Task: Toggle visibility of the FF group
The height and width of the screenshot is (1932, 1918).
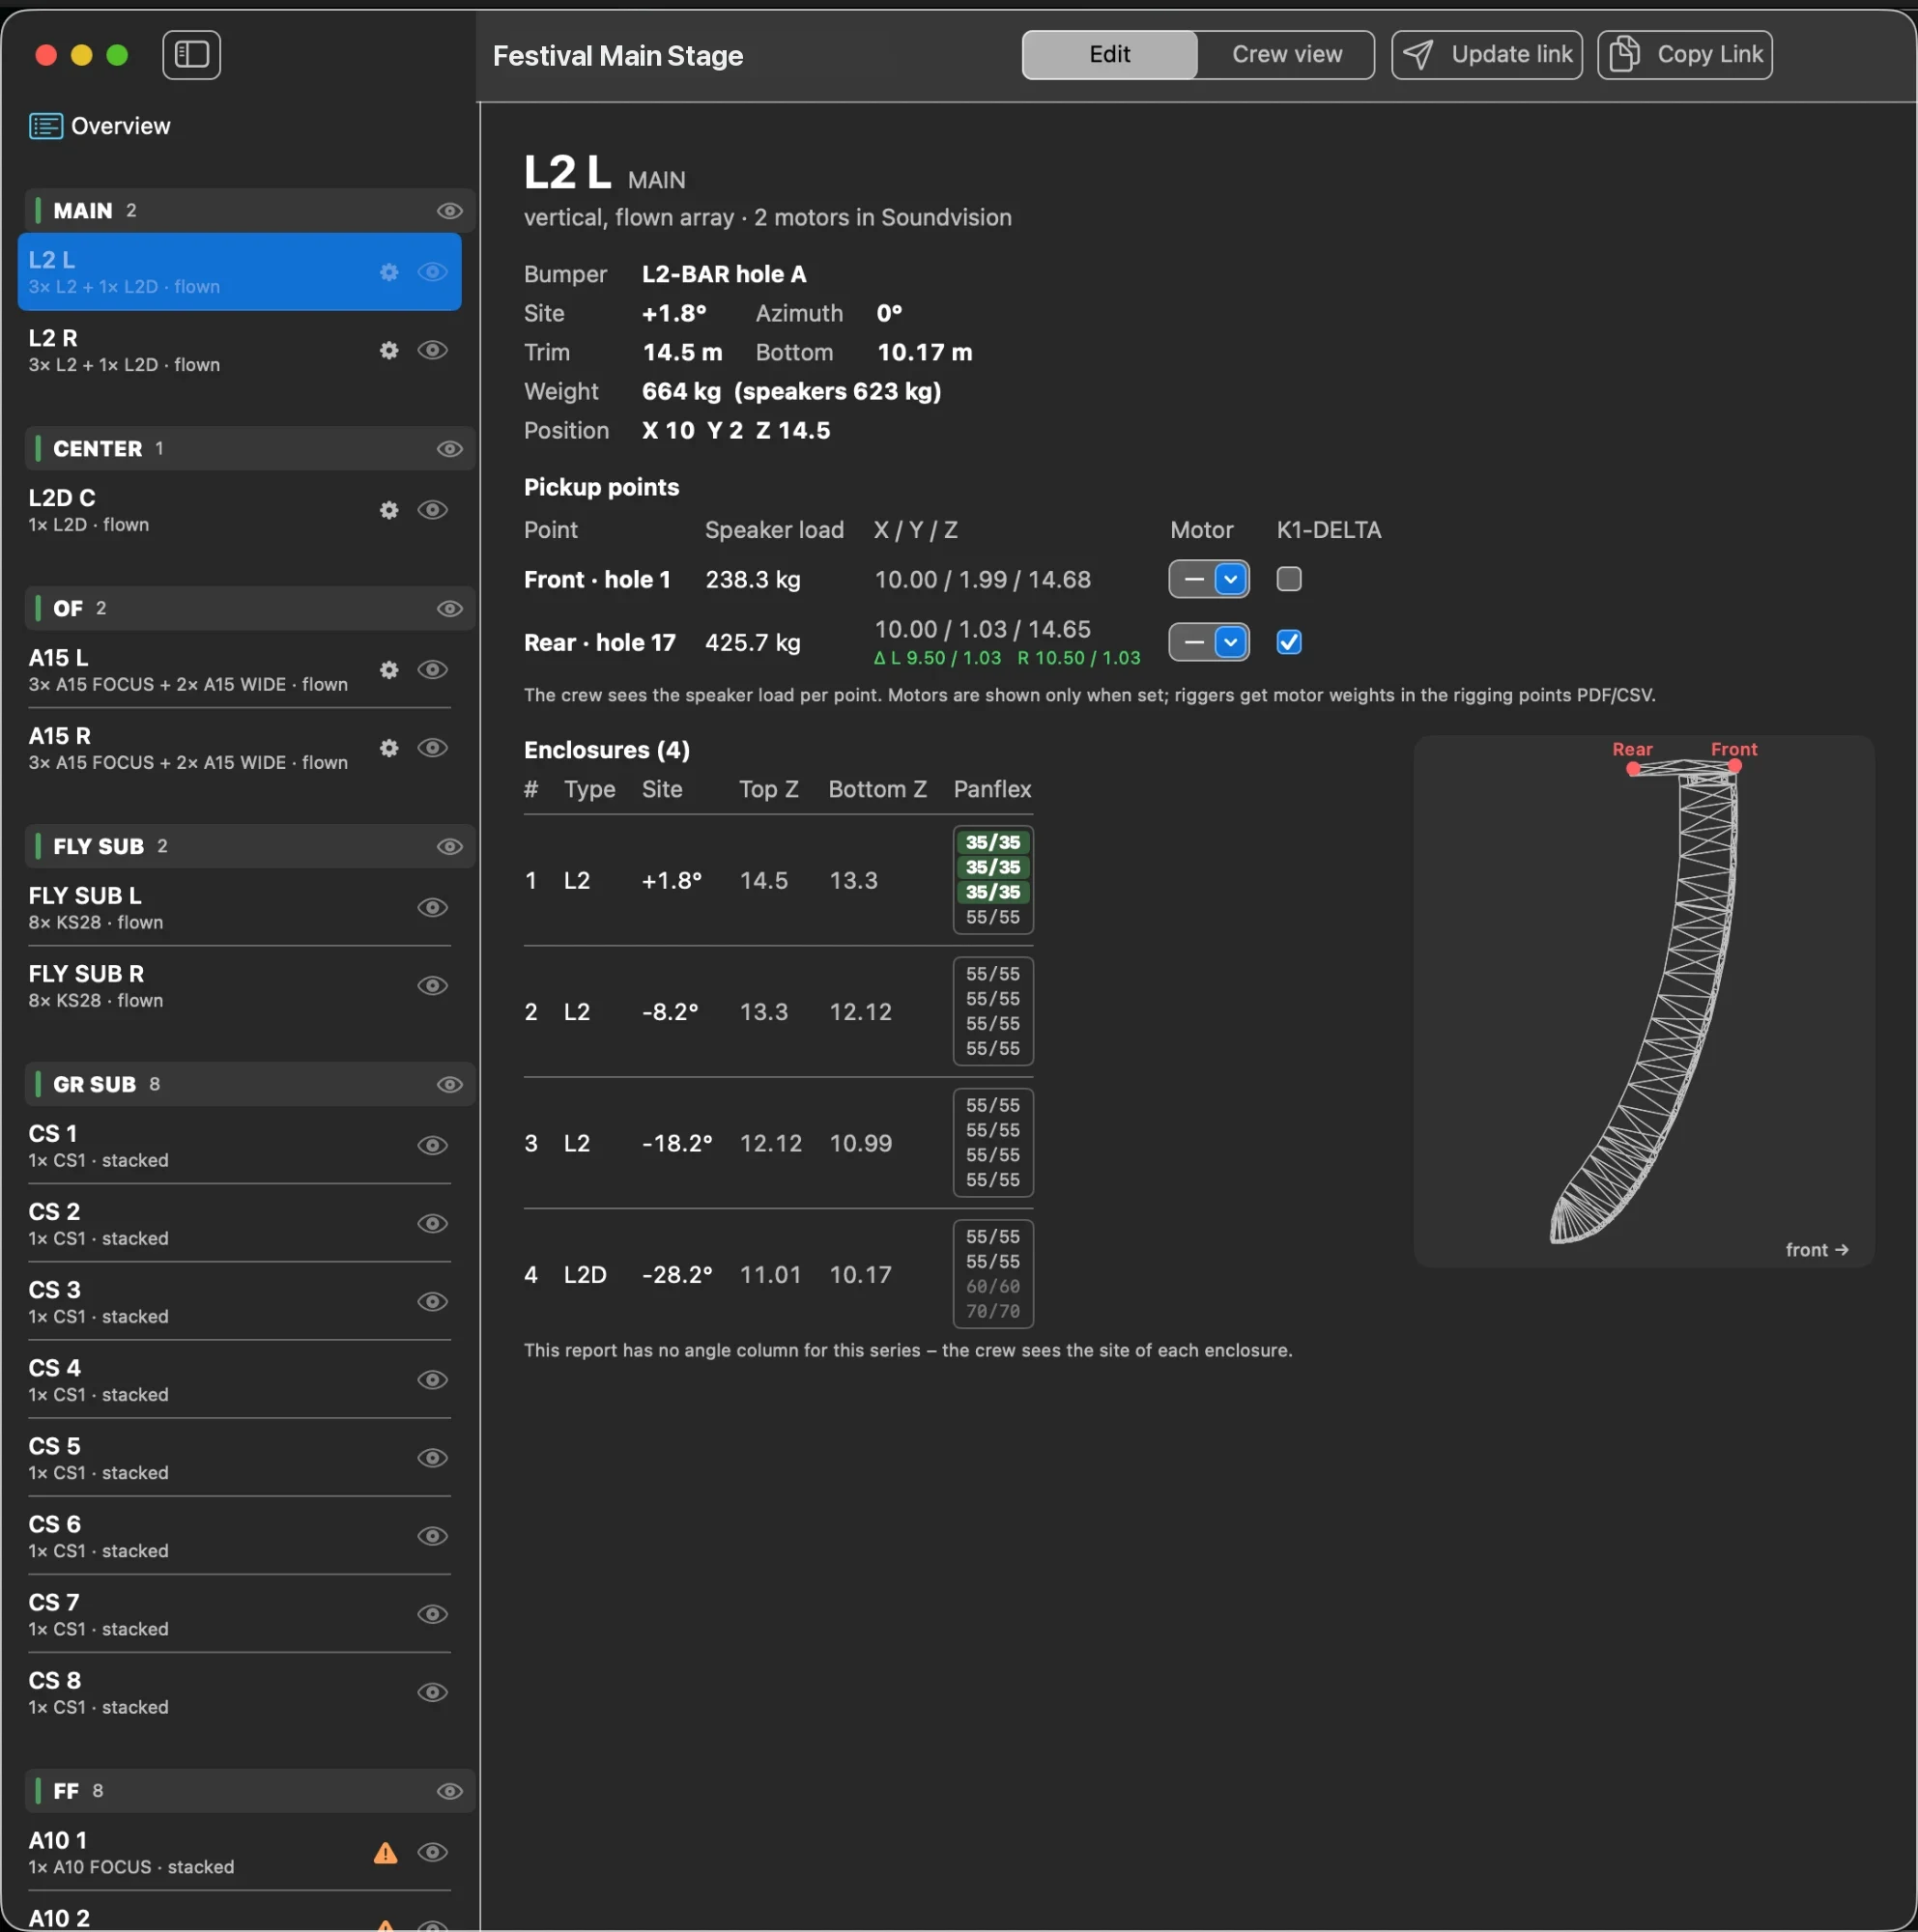Action: pos(450,1791)
